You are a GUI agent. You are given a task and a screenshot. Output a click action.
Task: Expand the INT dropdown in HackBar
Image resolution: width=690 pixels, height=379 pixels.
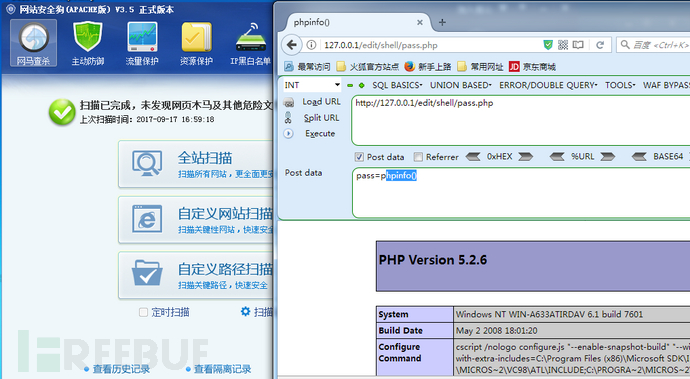[312, 85]
